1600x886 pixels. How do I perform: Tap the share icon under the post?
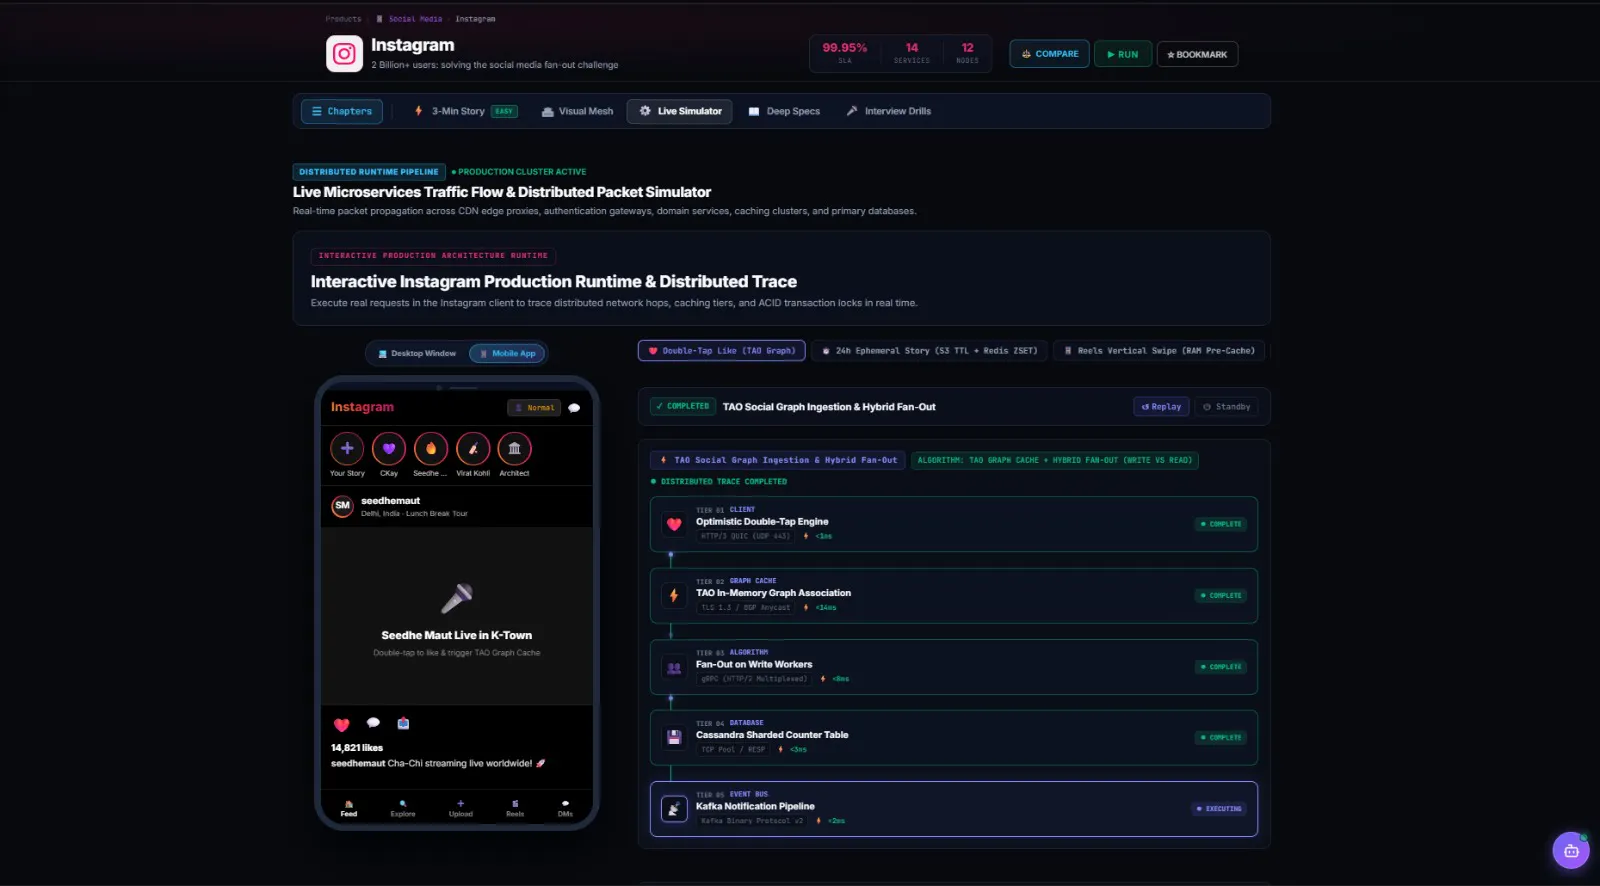[403, 723]
